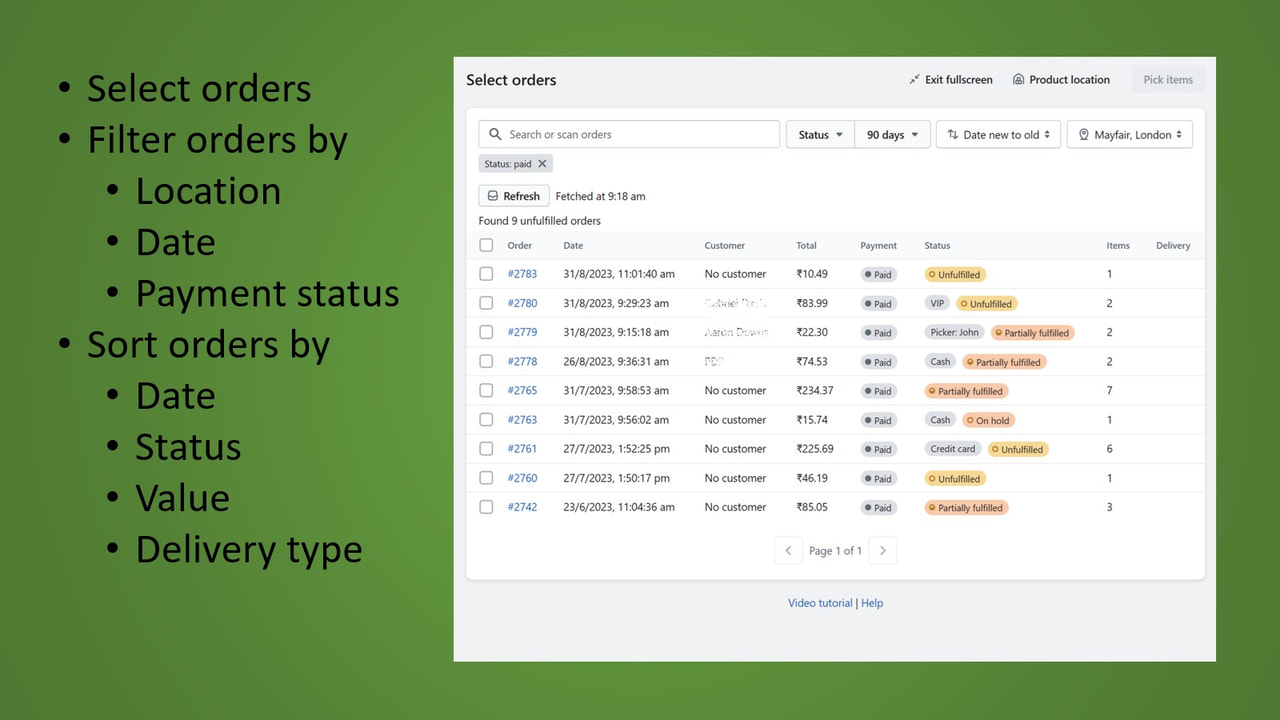Screen dimensions: 1280x720
Task: Select the checkbox for order #2780
Action: coord(486,302)
